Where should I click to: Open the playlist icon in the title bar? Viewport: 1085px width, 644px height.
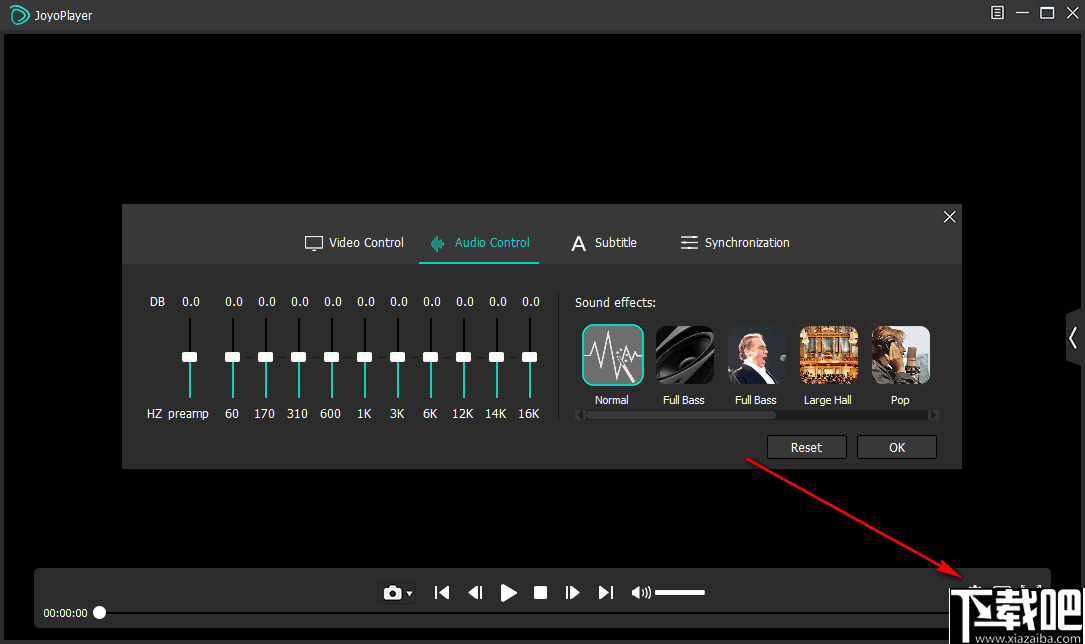(997, 13)
